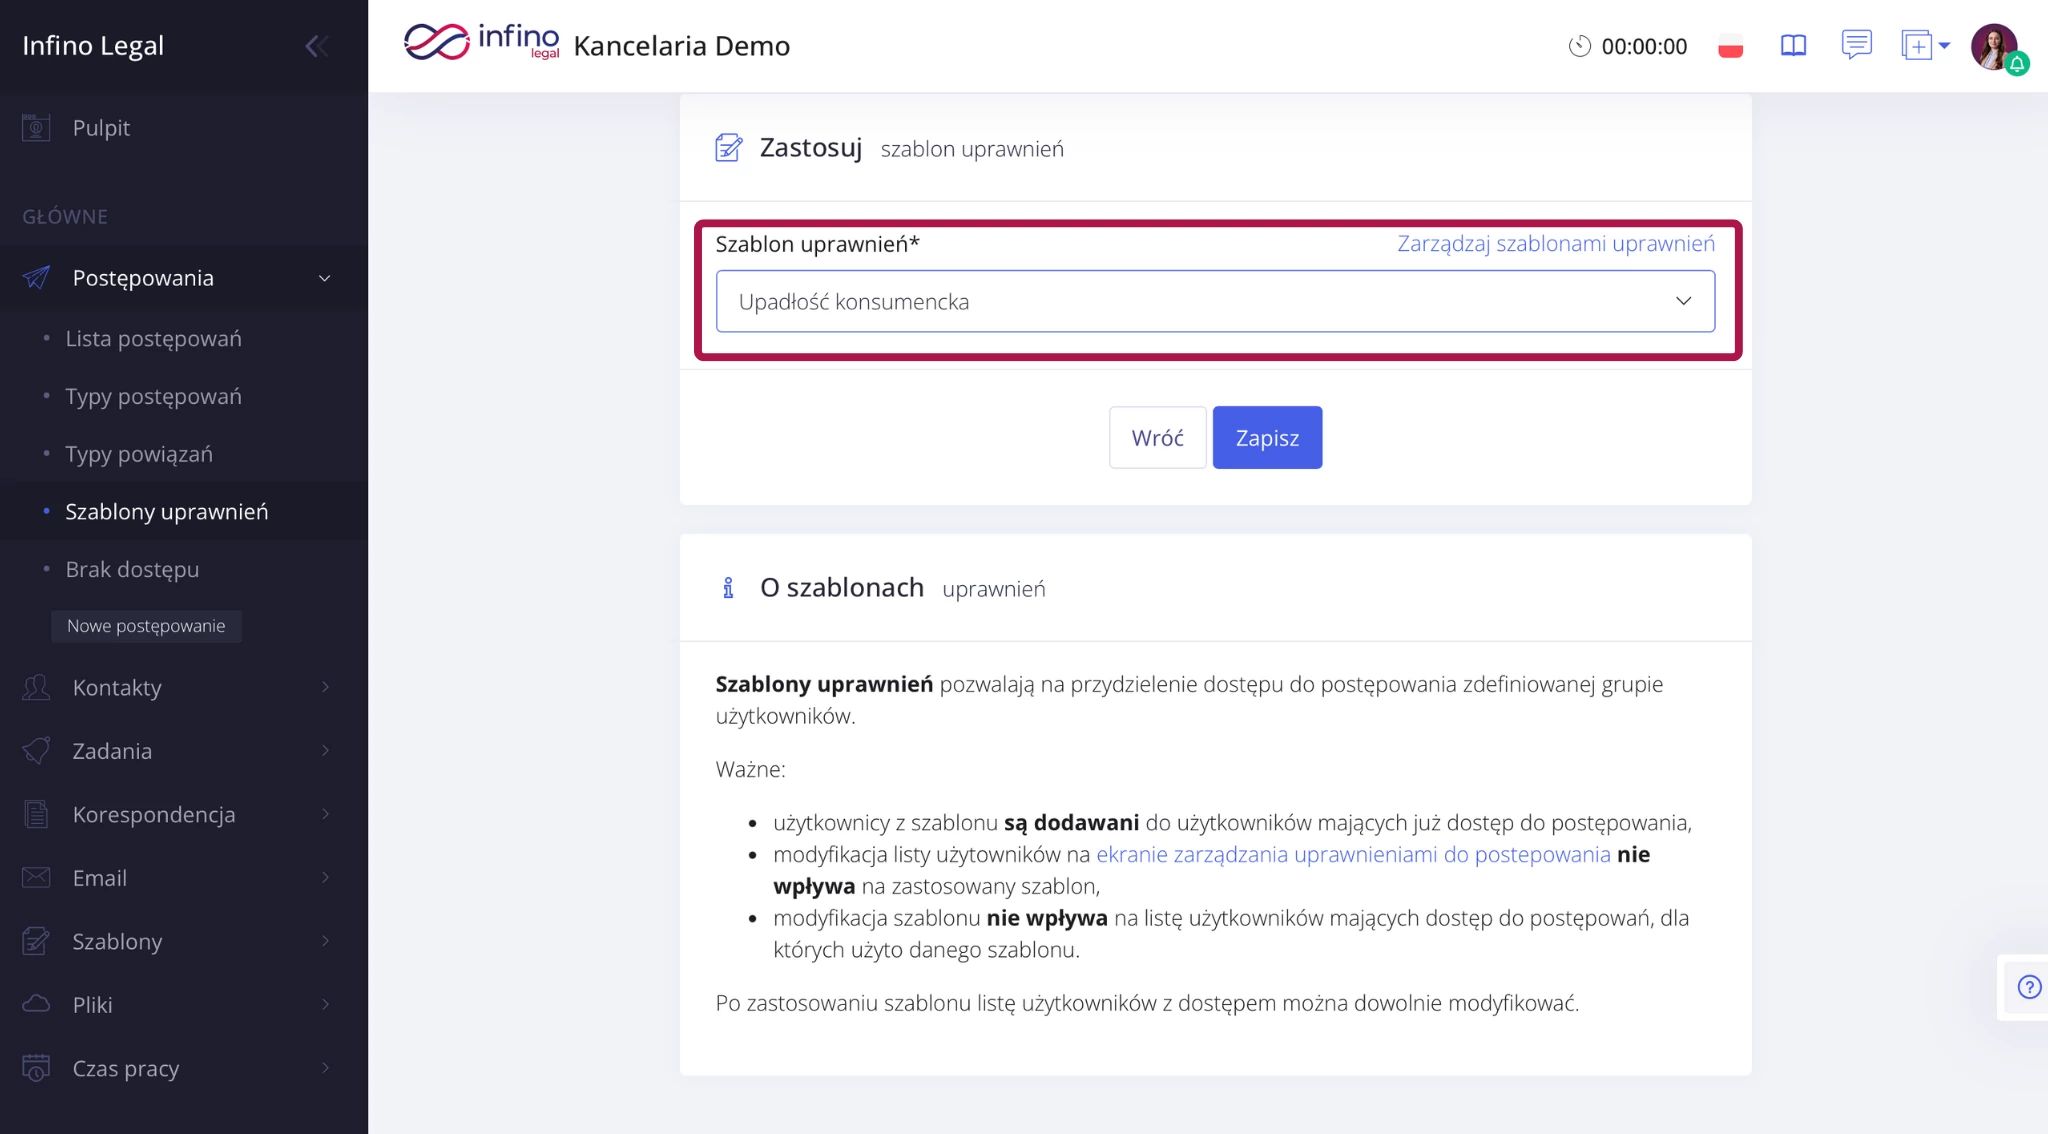Open the Szablon uprawnień dropdown
The image size is (2048, 1134).
1214,301
